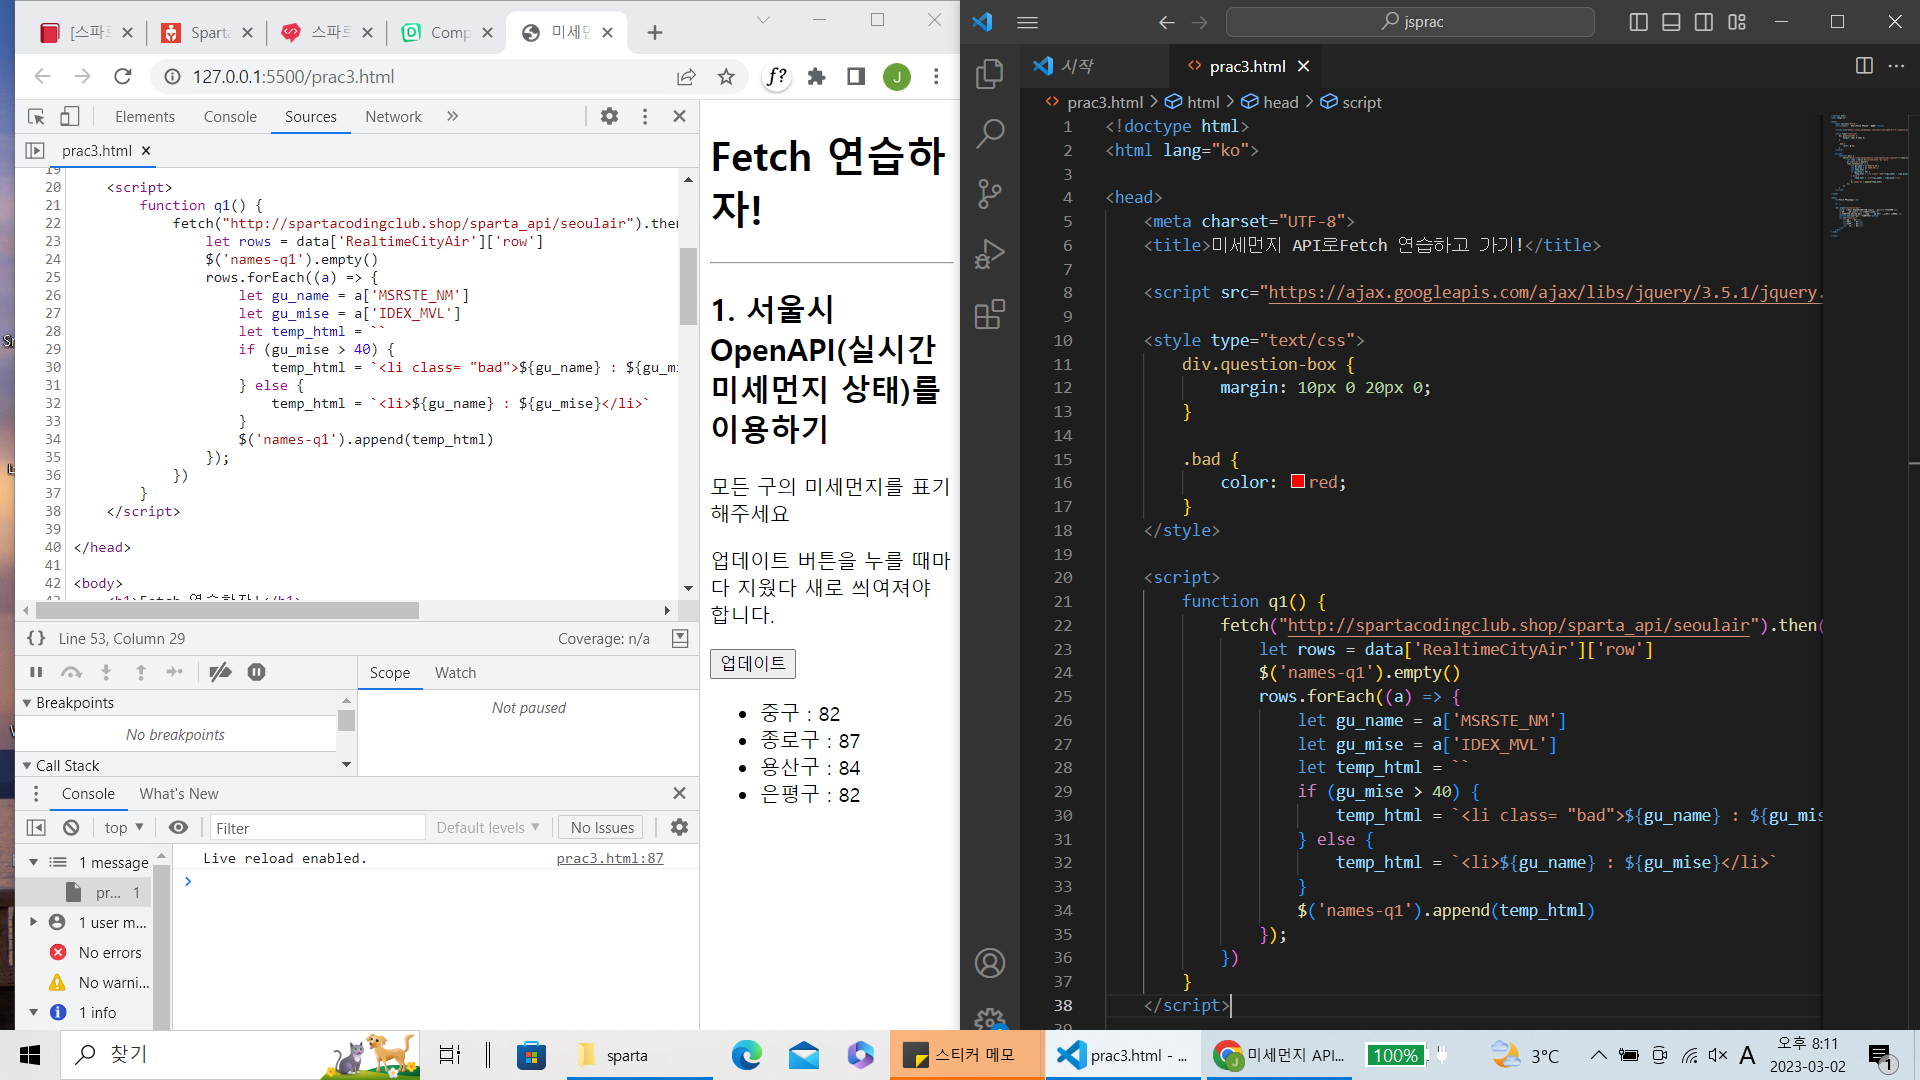
Task: Collapse '1 info' group
Action: pyautogui.click(x=33, y=1012)
